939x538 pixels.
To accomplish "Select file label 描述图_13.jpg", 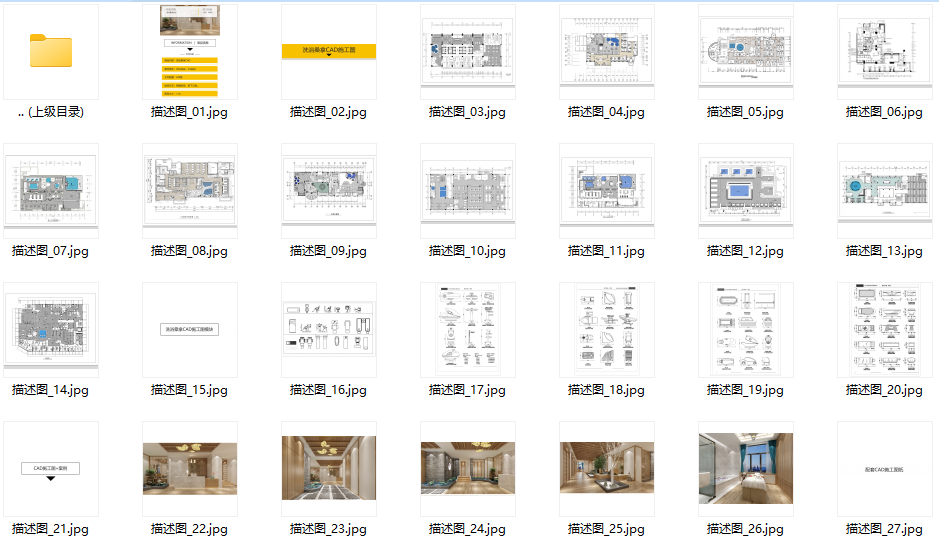I will click(x=884, y=251).
